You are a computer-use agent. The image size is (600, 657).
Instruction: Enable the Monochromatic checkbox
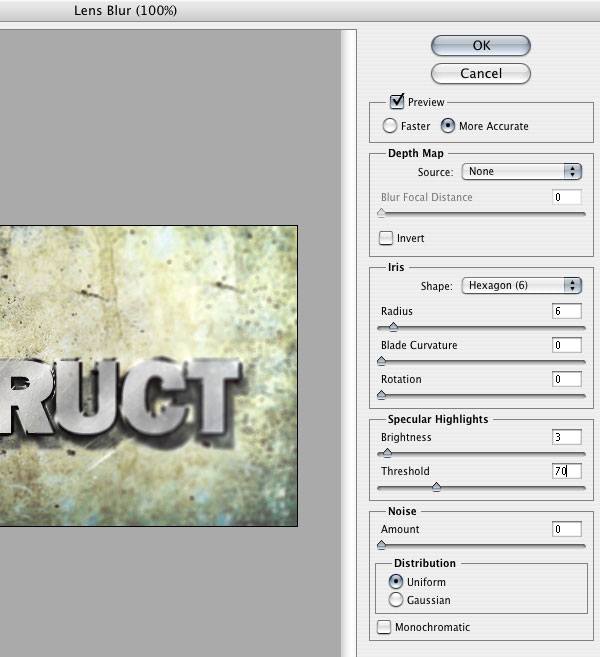385,627
